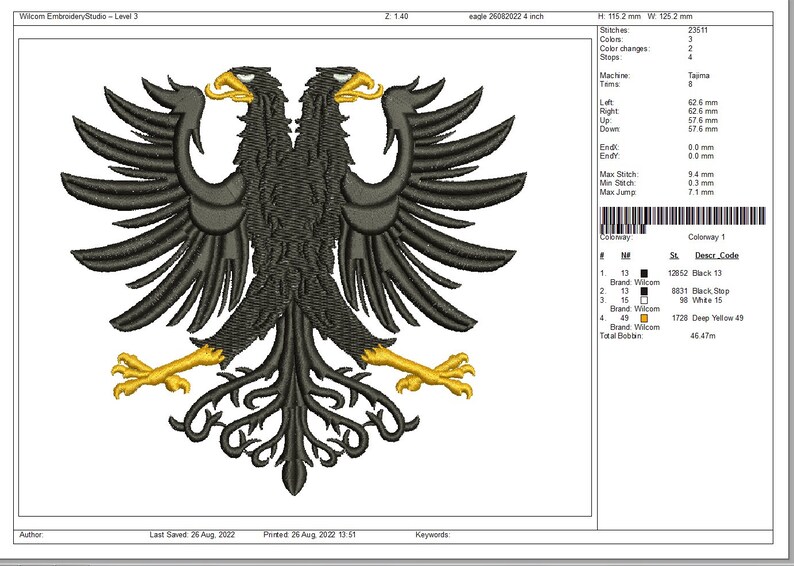Click 'Printed: 26 Aug, 2022 13:51' text

[309, 535]
